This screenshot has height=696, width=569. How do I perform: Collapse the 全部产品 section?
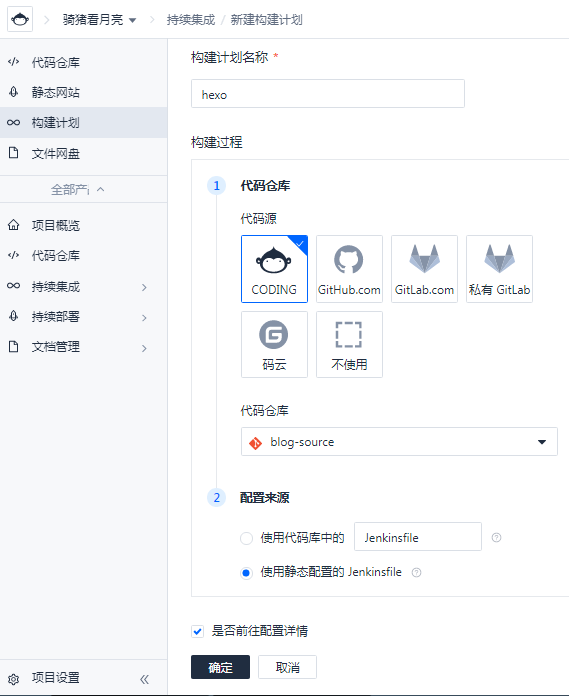78,190
